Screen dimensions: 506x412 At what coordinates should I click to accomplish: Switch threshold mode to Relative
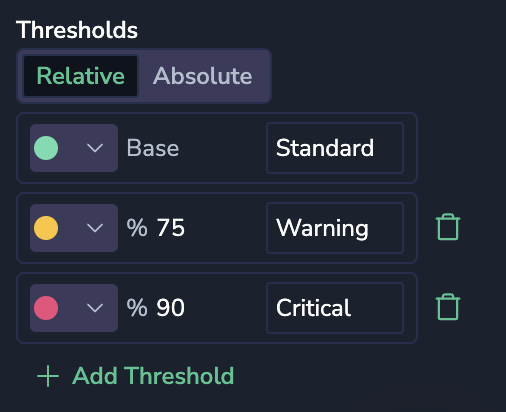click(x=80, y=76)
